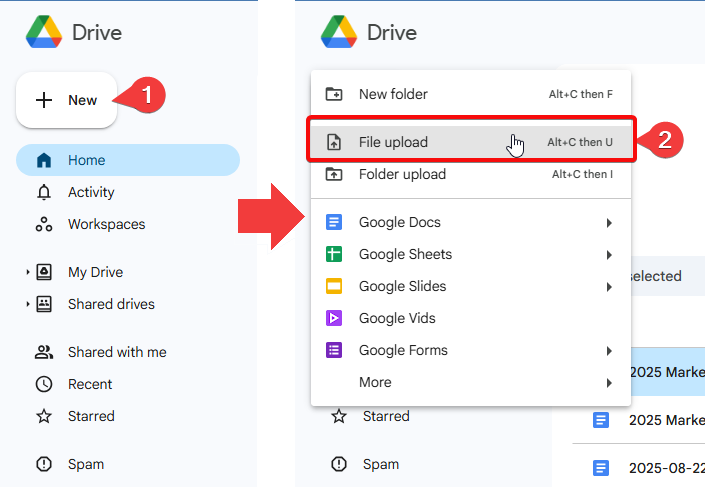Choose Google Slides from the menu
This screenshot has height=487, width=705.
(471, 286)
